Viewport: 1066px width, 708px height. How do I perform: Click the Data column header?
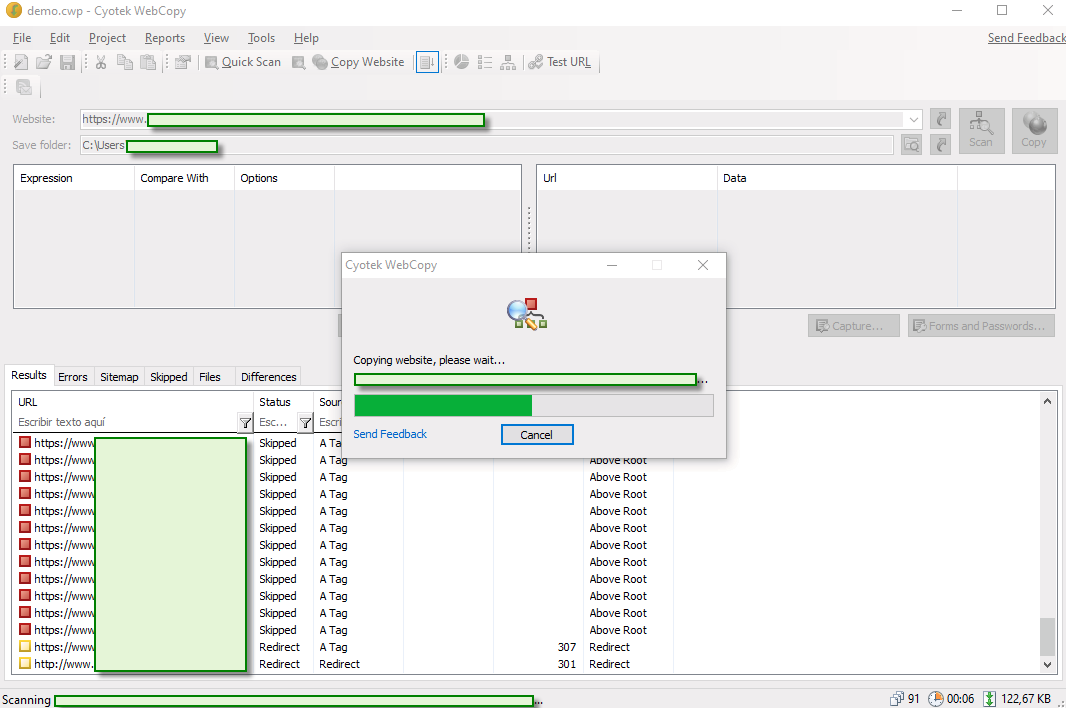pyautogui.click(x=837, y=178)
